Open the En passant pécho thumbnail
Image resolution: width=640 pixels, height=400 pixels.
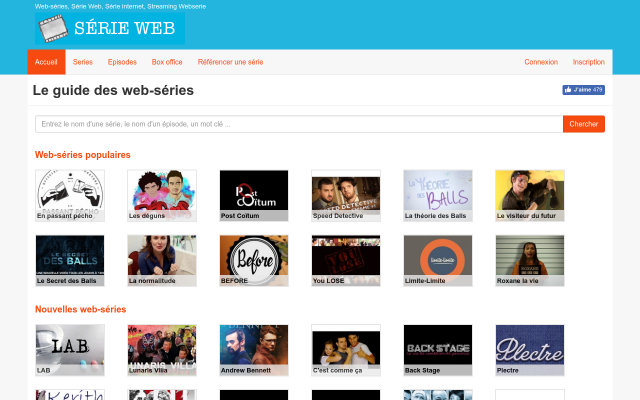70,196
